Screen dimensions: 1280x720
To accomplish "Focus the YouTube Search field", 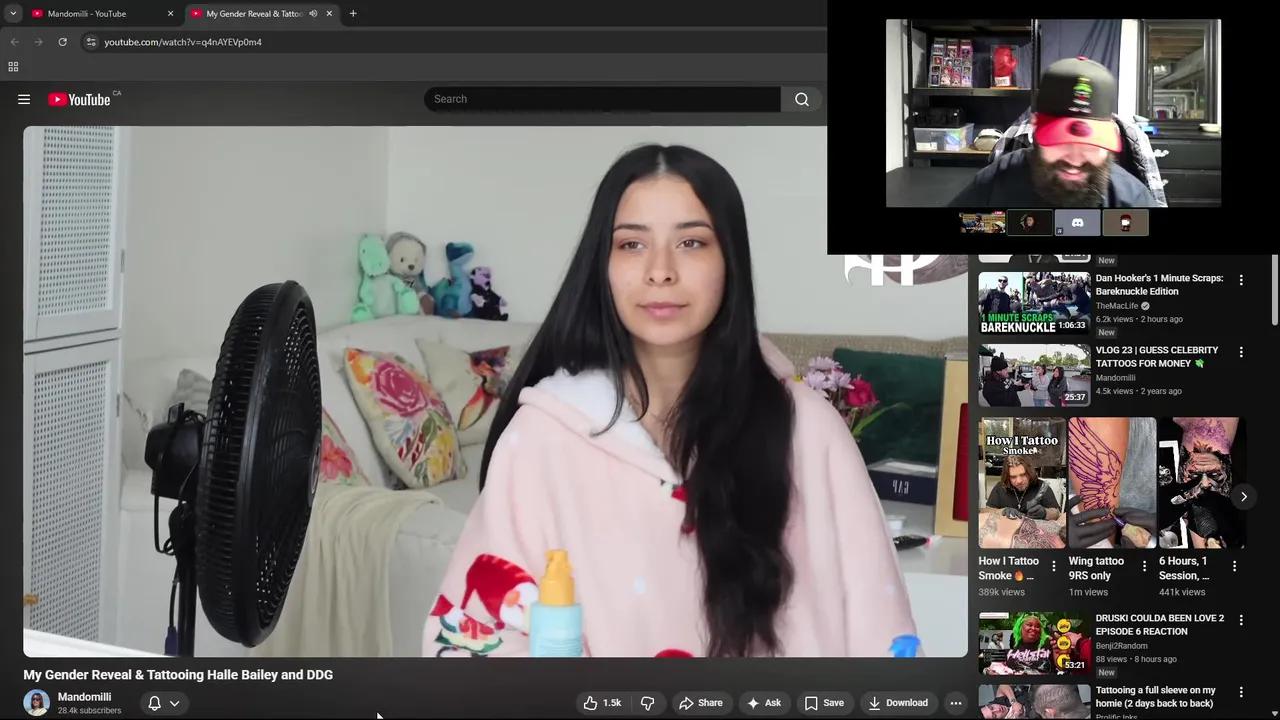I will 602,99.
